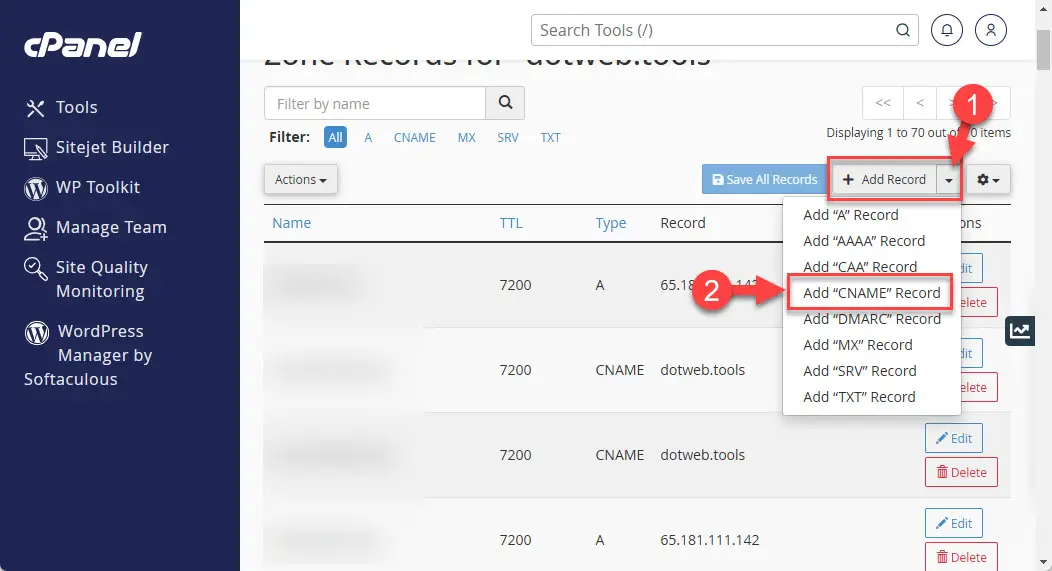
Task: Click the Sitejet Builder monitor icon
Action: (x=36, y=148)
